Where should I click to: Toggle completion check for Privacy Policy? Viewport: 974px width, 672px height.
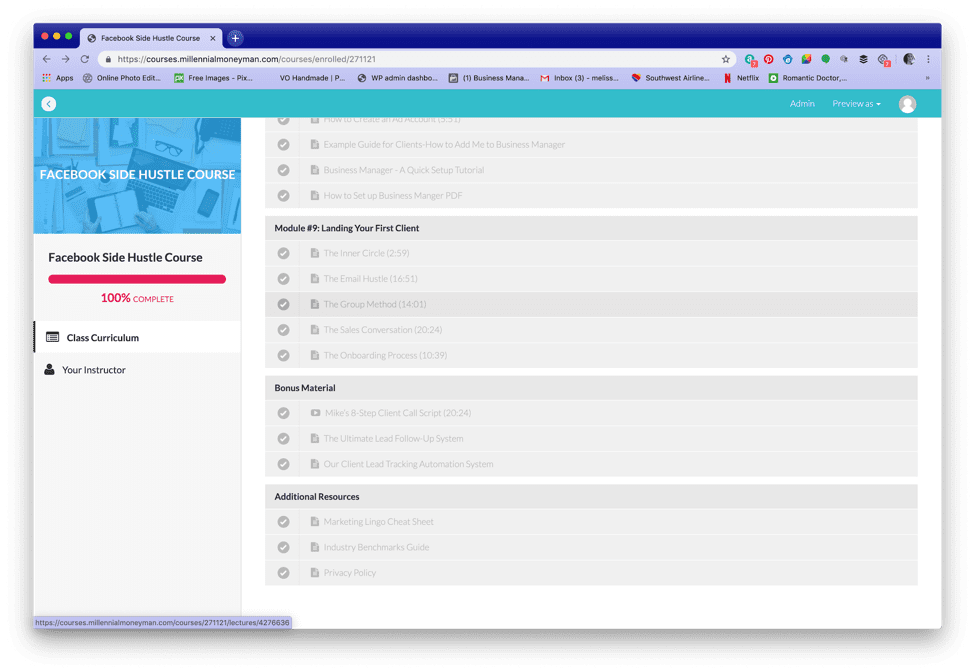(x=283, y=573)
